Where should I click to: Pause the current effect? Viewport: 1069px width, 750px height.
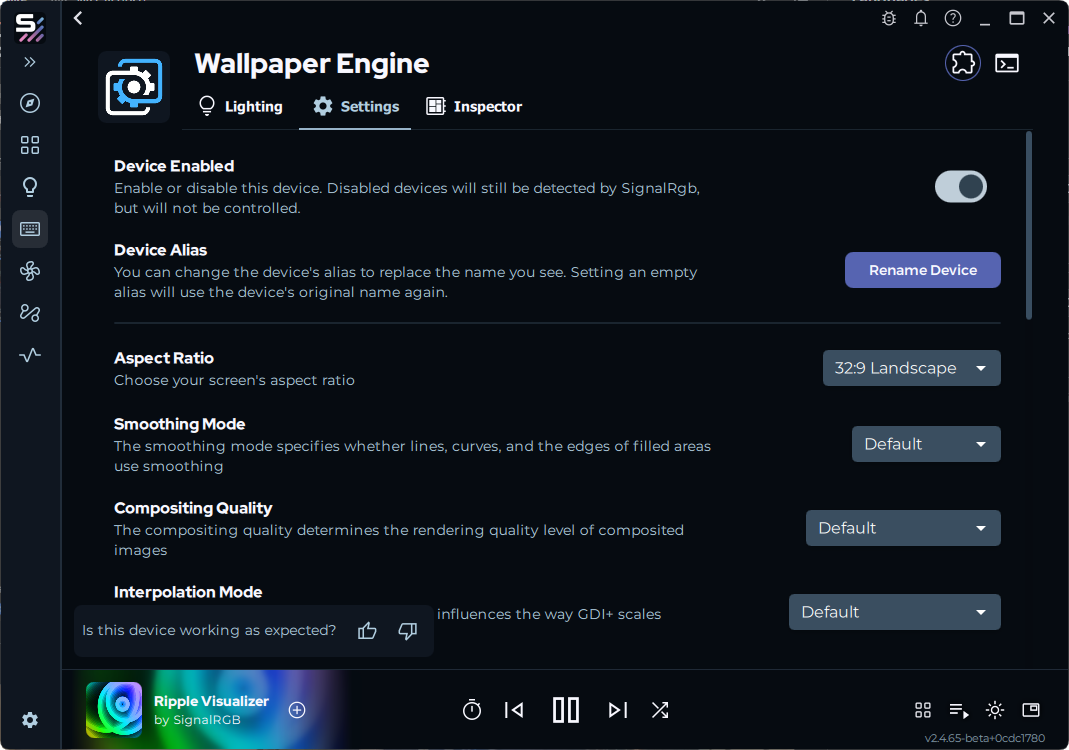click(x=566, y=710)
